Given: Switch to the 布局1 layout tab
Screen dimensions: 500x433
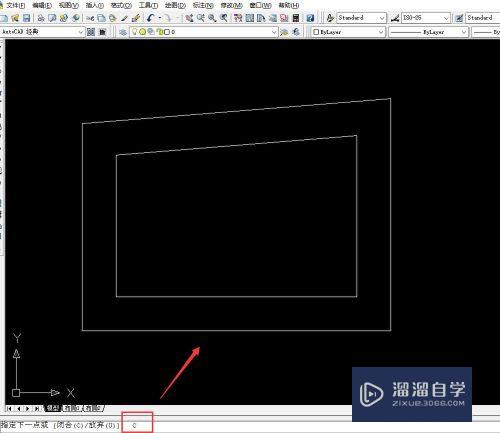Looking at the screenshot, I should click(71, 408).
